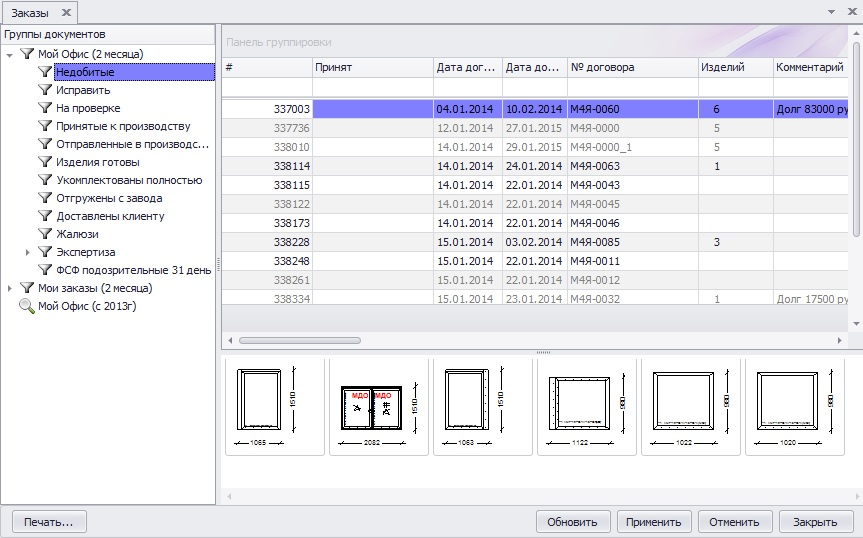This screenshot has width=863, height=538.
Task: Click the Панель группировки grouping area
Action: pos(535,42)
